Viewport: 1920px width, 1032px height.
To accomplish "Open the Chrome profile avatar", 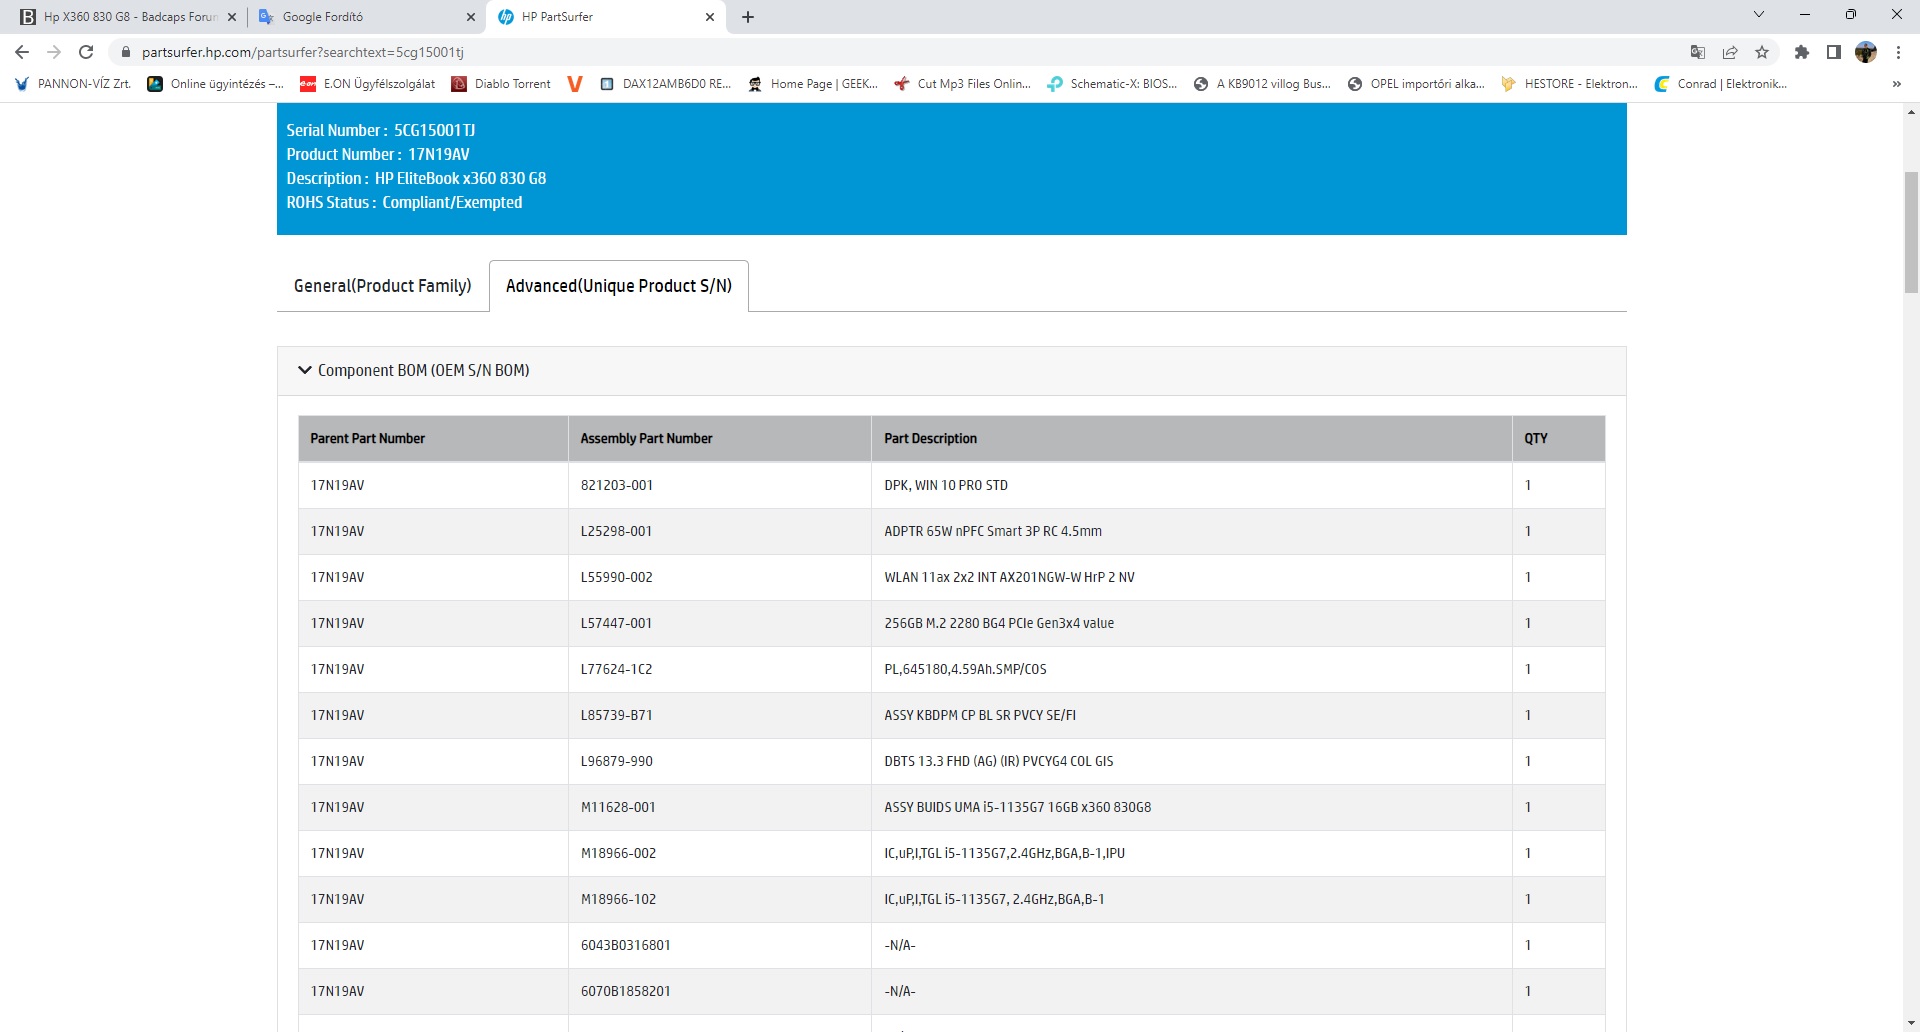I will [x=1866, y=52].
